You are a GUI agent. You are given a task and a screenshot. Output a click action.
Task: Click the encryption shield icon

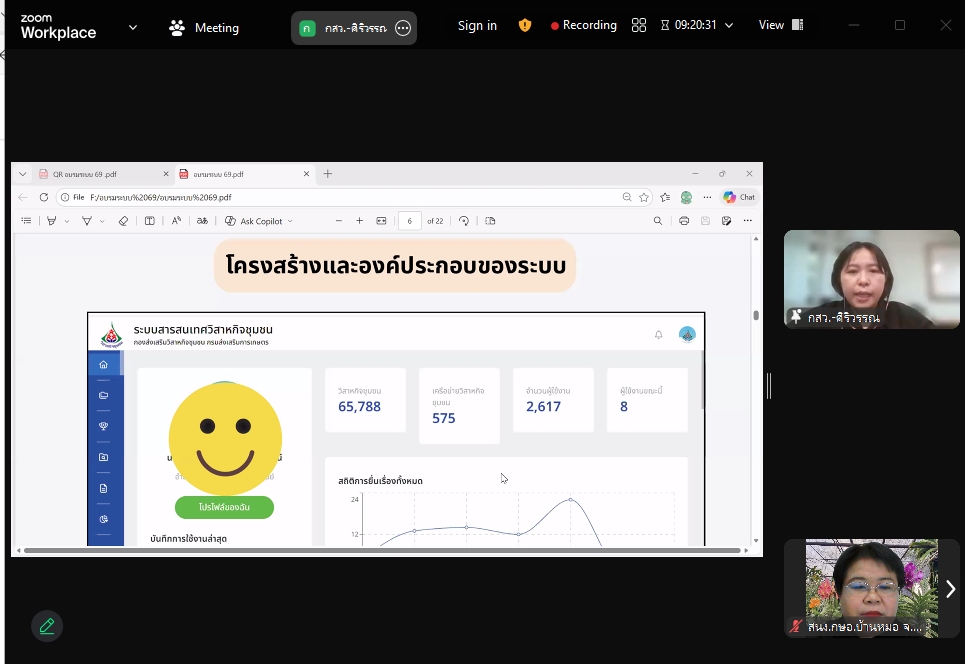tap(525, 26)
